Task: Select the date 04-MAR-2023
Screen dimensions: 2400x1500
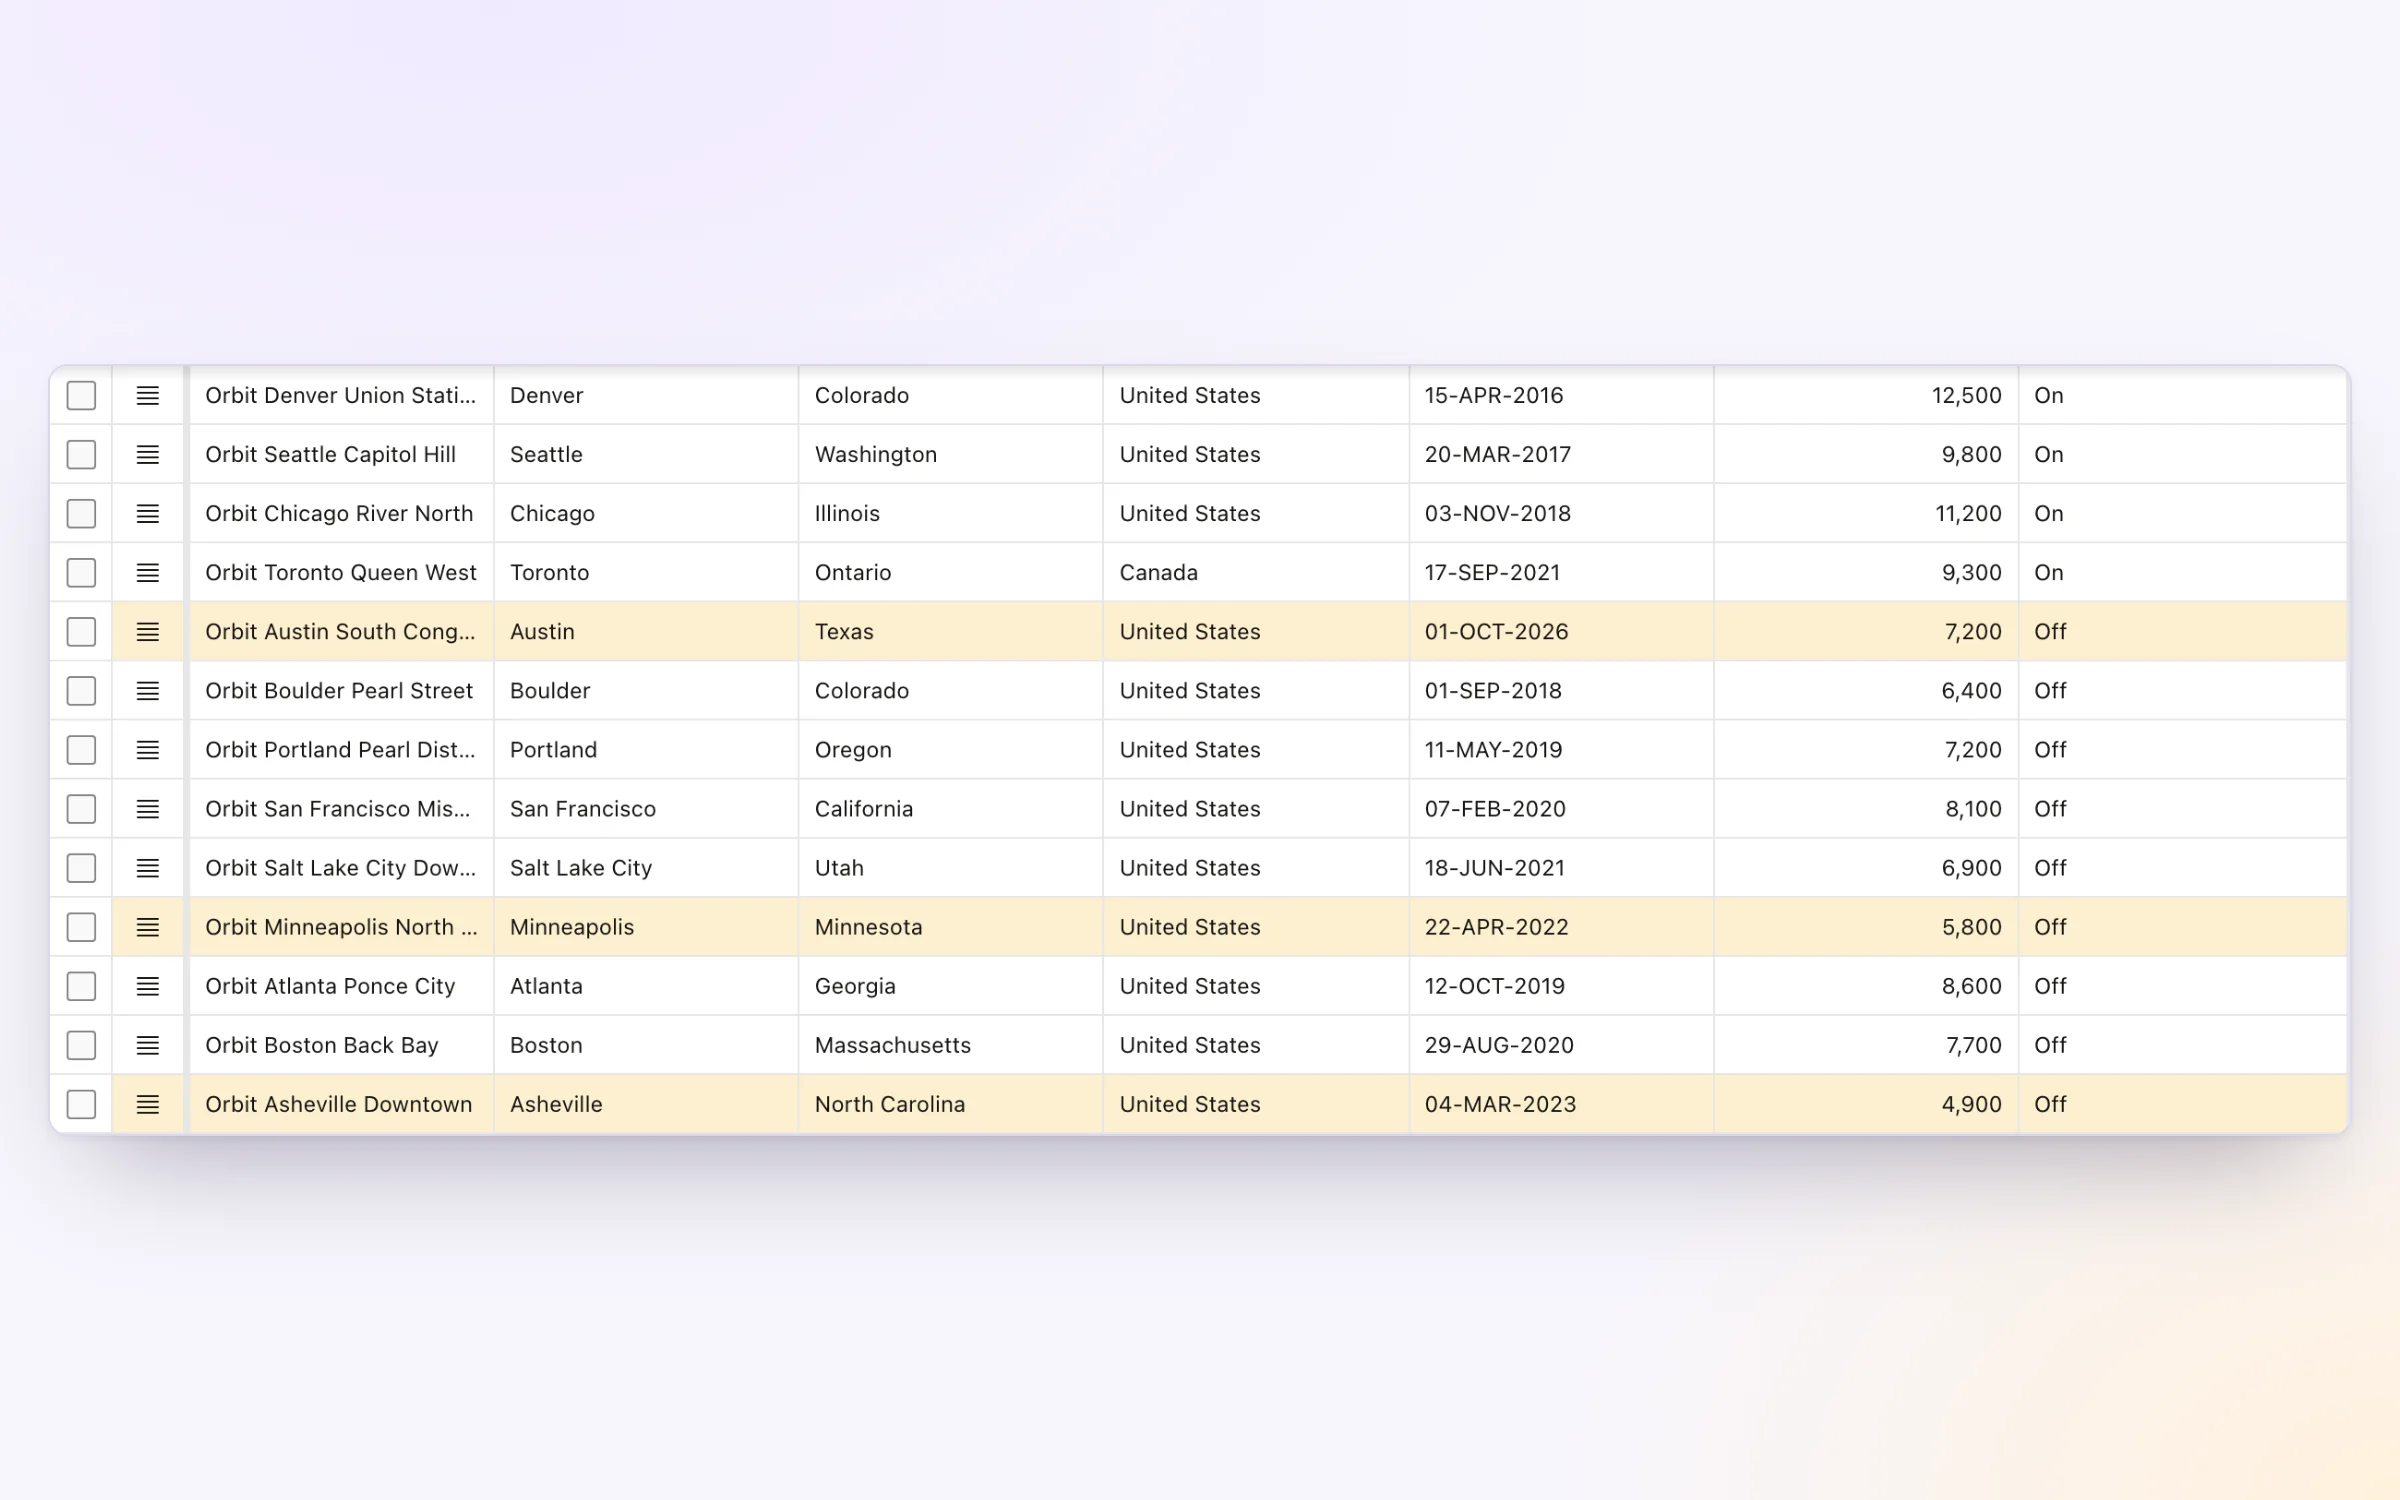Action: [1500, 1104]
